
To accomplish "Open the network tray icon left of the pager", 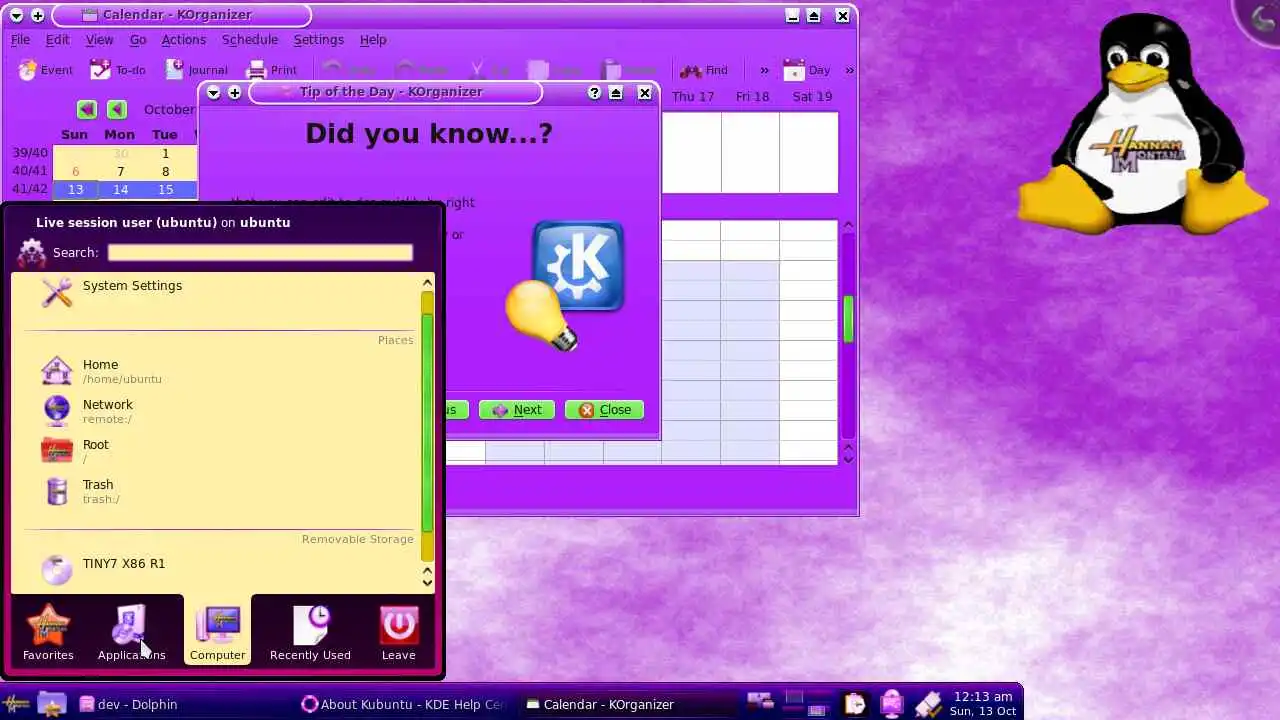I will point(760,704).
